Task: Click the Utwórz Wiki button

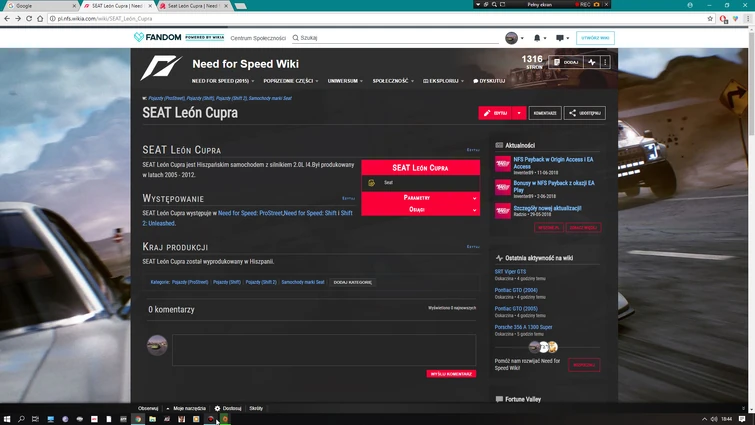Action: point(595,38)
